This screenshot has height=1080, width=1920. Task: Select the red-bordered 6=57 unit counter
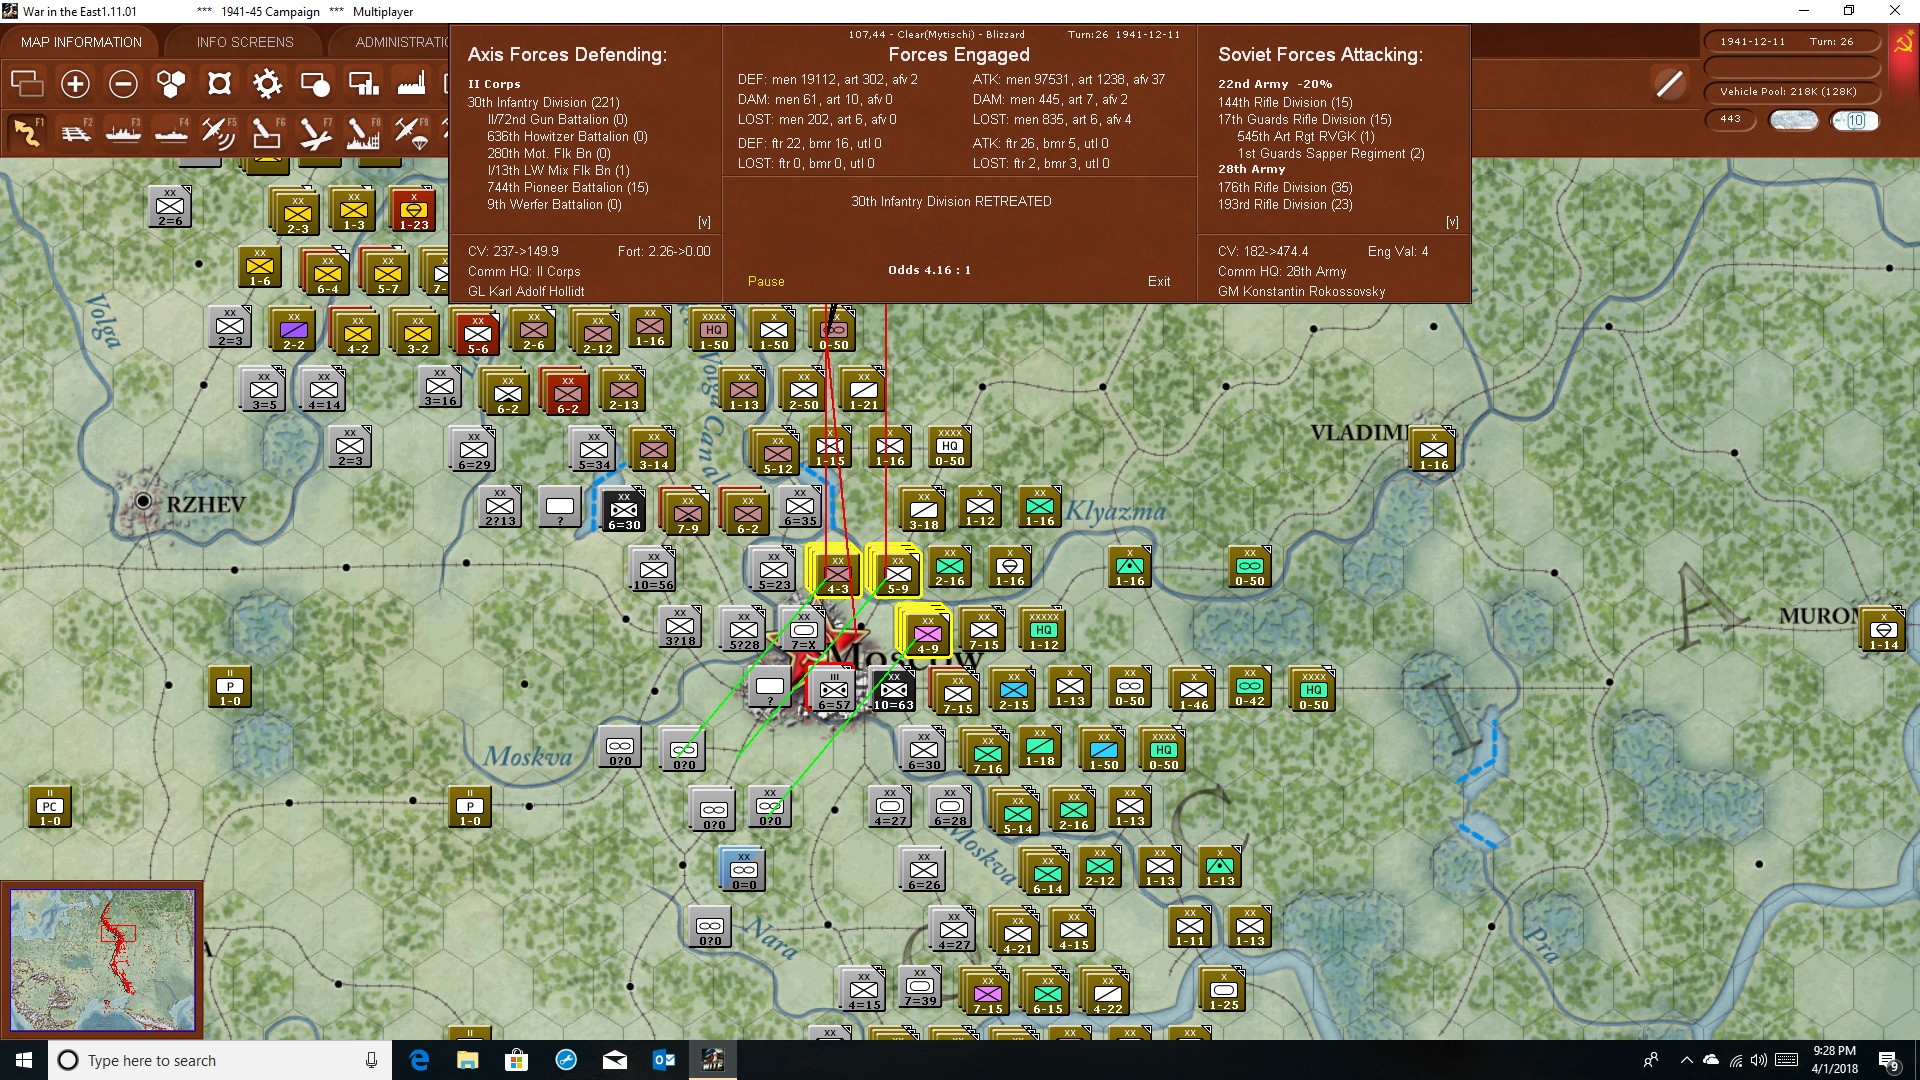pos(833,690)
